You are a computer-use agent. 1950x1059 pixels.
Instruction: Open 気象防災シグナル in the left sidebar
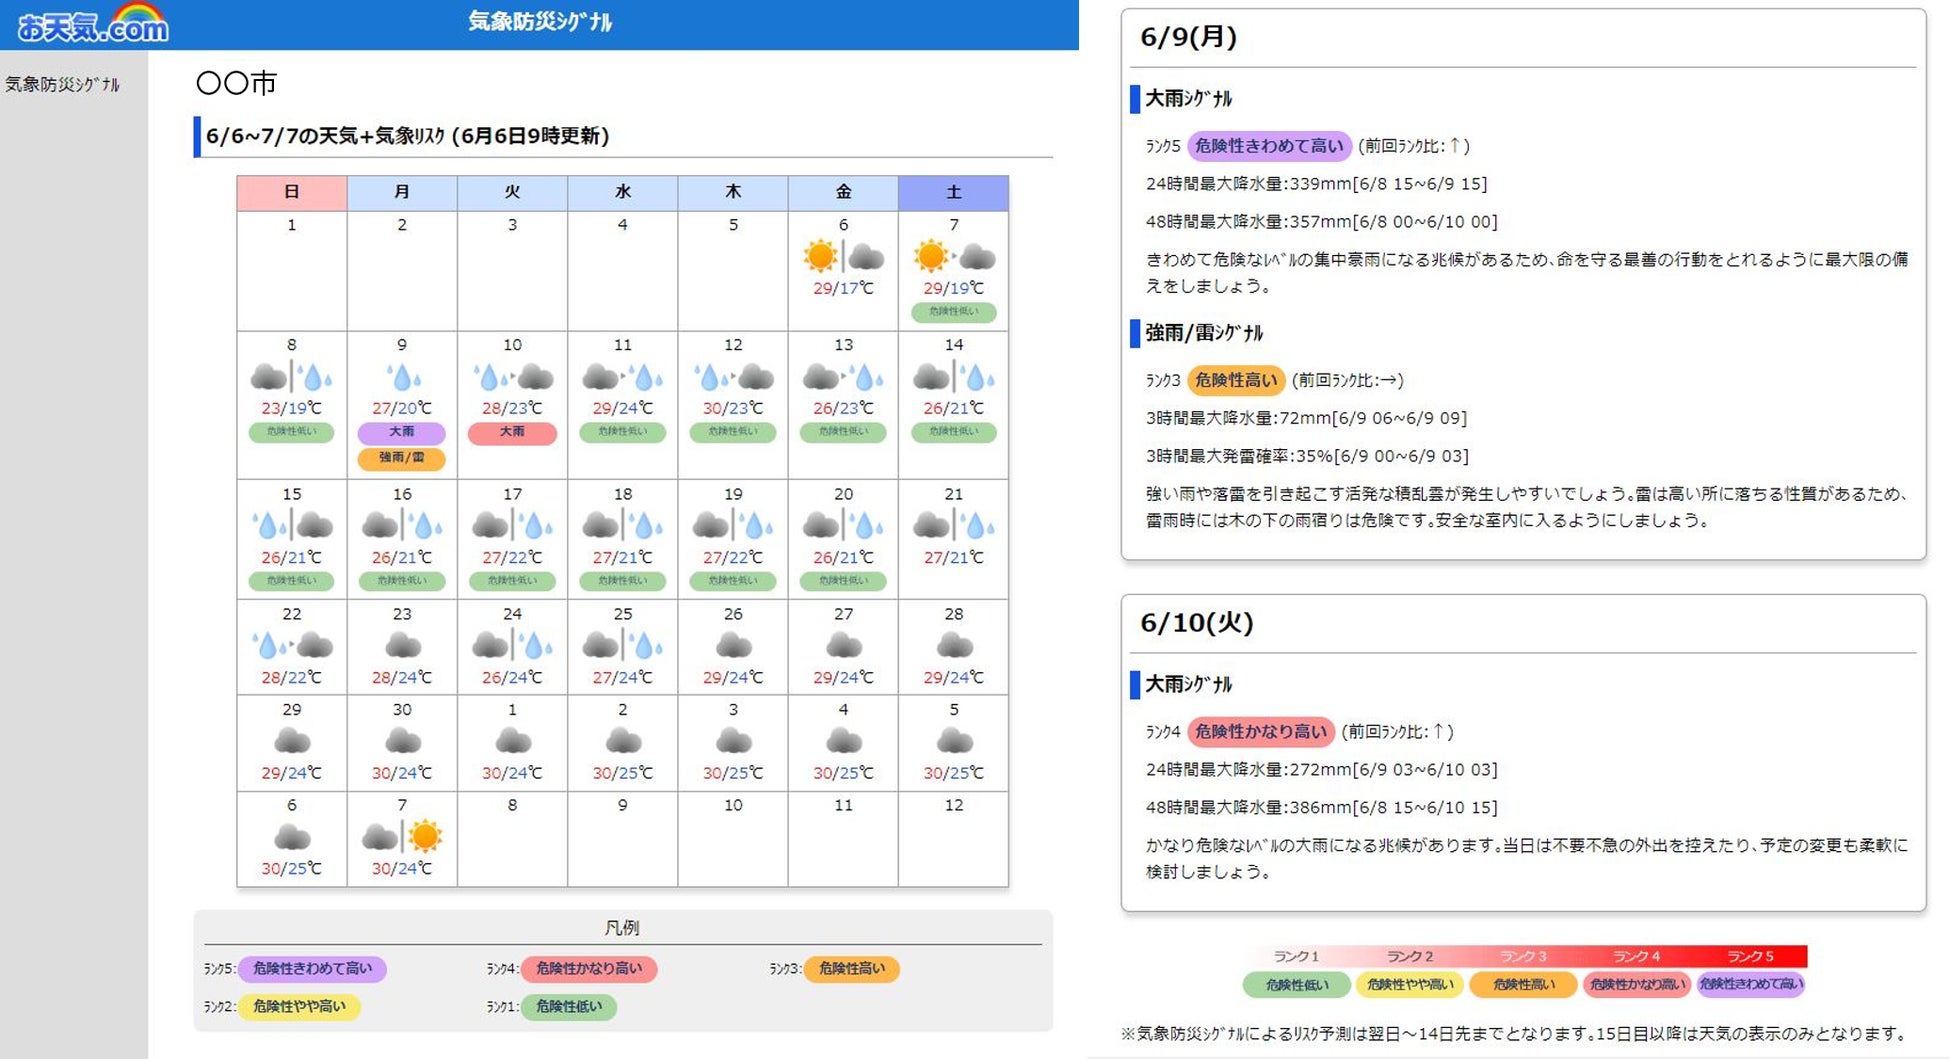pyautogui.click(x=62, y=85)
